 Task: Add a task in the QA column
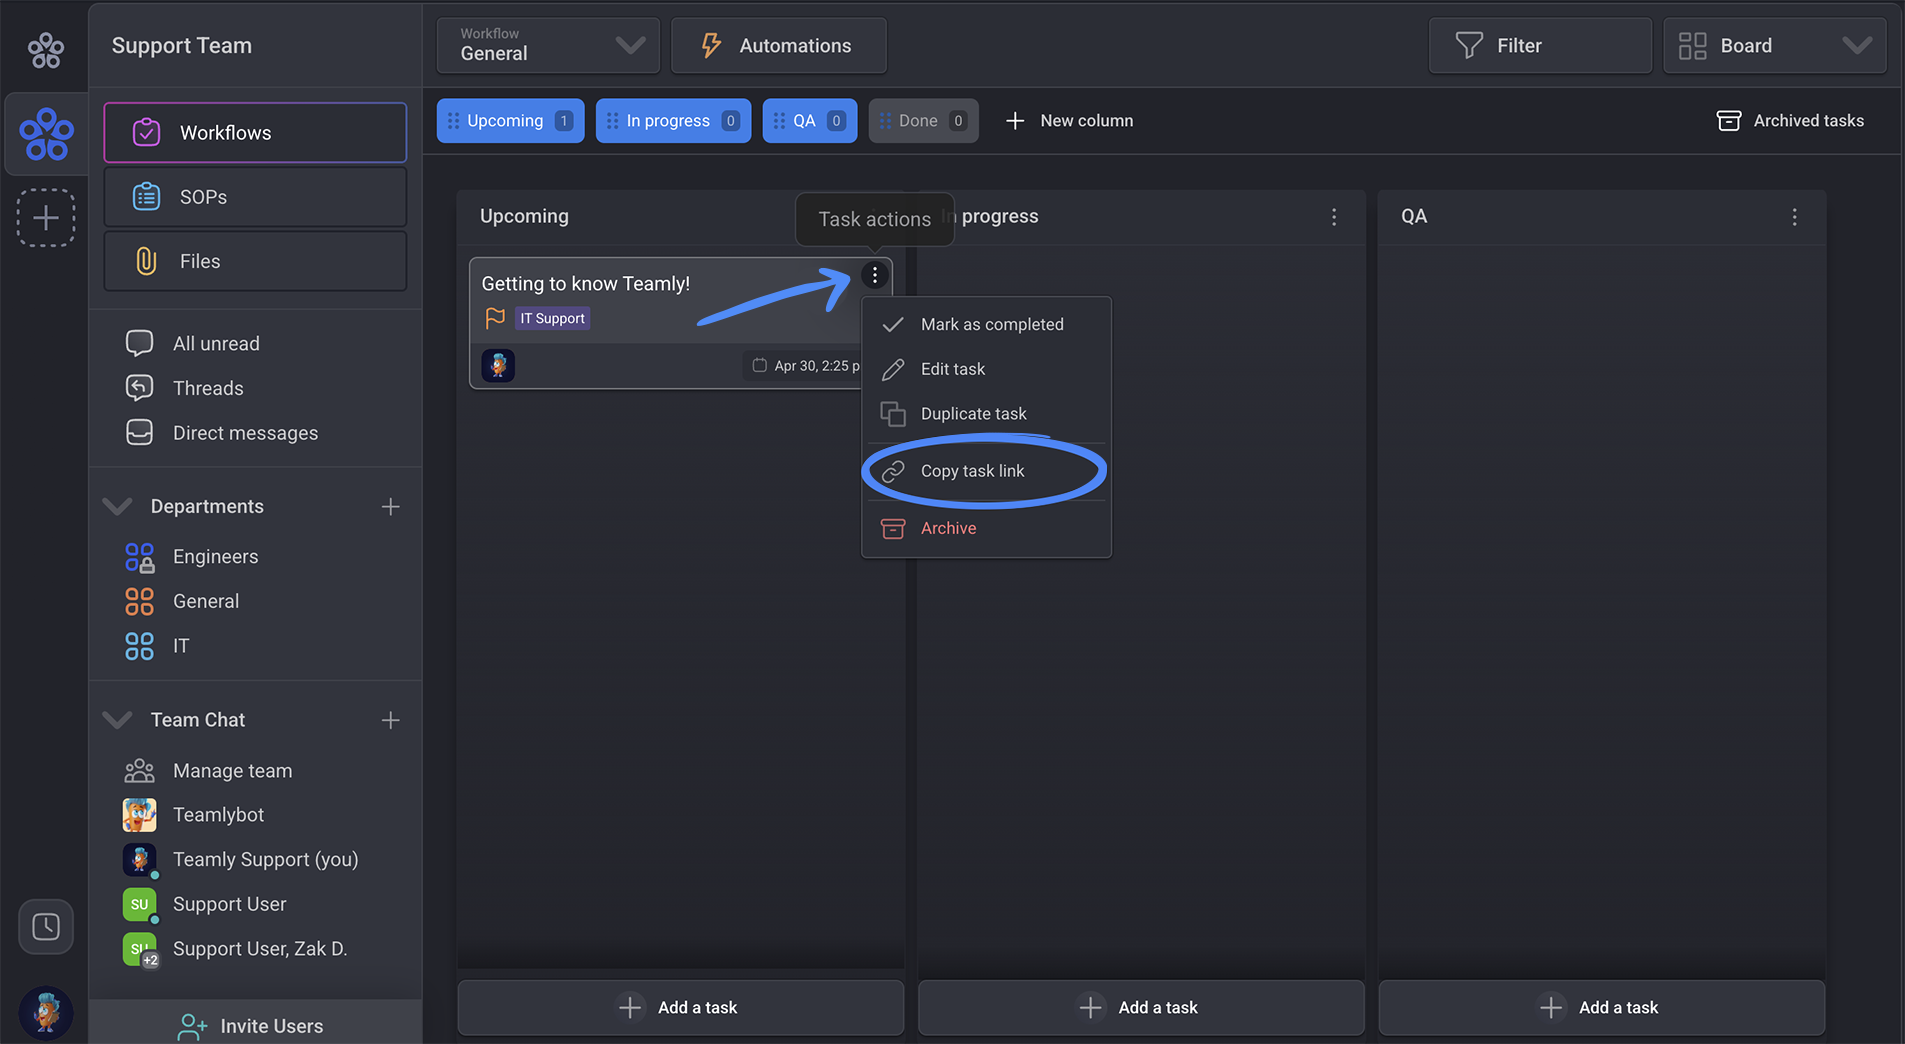click(x=1602, y=1007)
